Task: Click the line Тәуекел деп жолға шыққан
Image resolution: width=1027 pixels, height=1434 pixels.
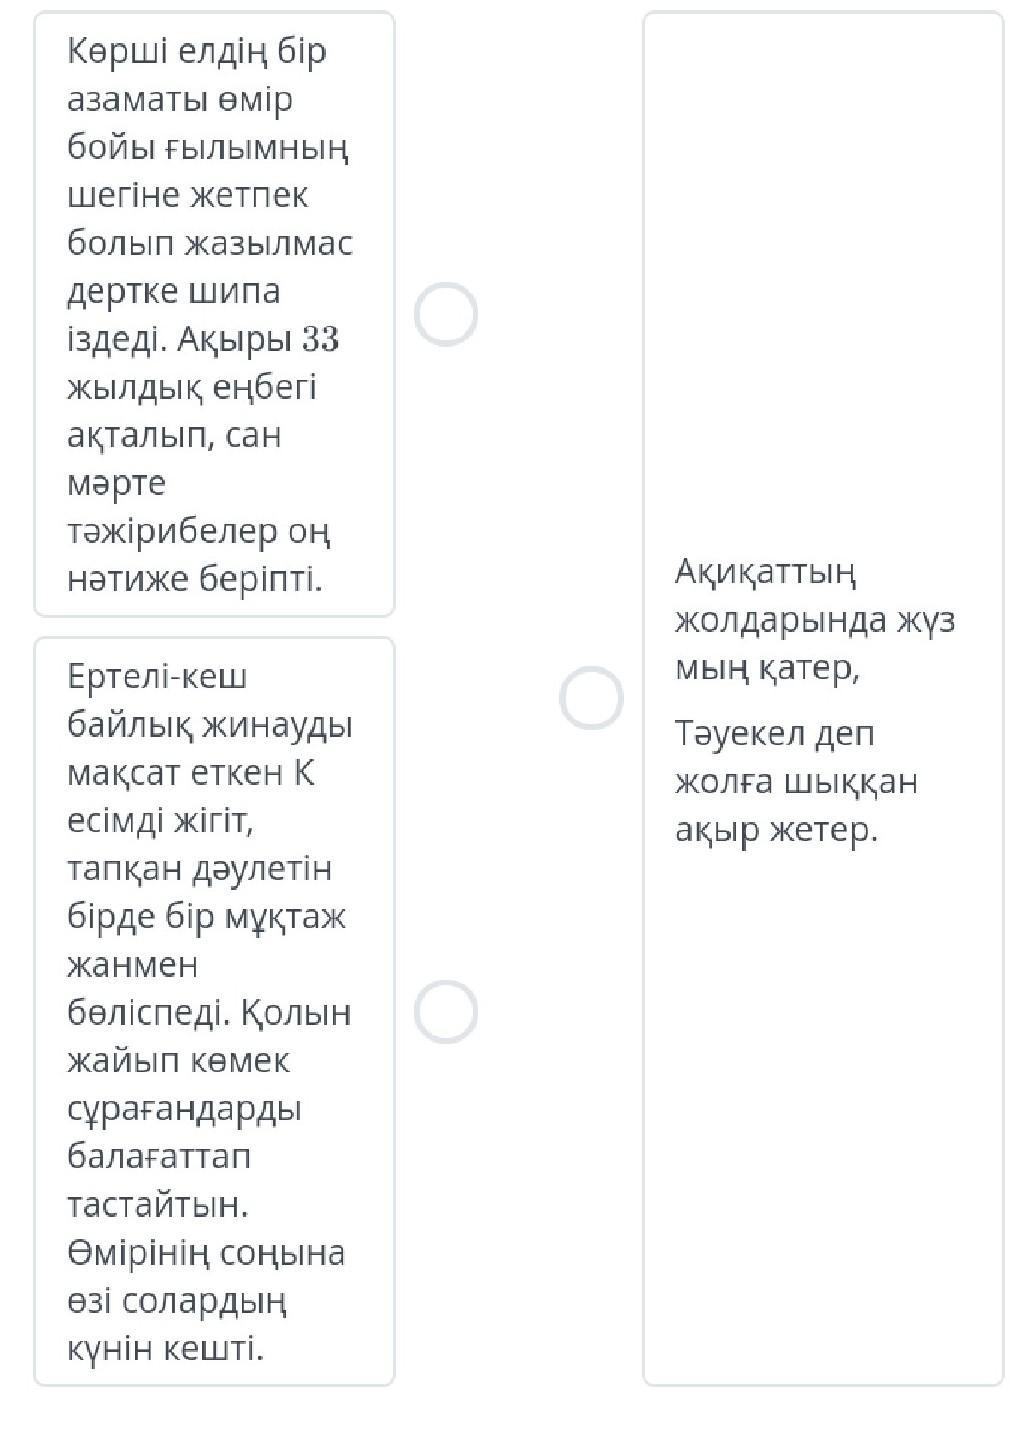Action: coord(796,757)
